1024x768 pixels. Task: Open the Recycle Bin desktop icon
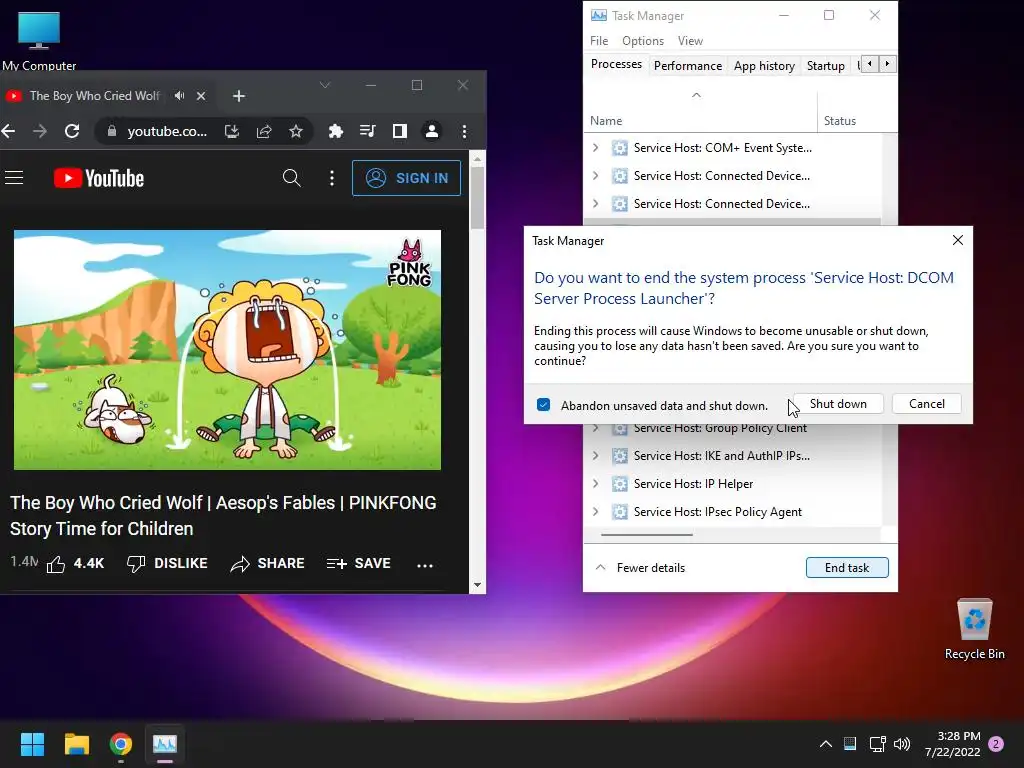[x=974, y=629]
